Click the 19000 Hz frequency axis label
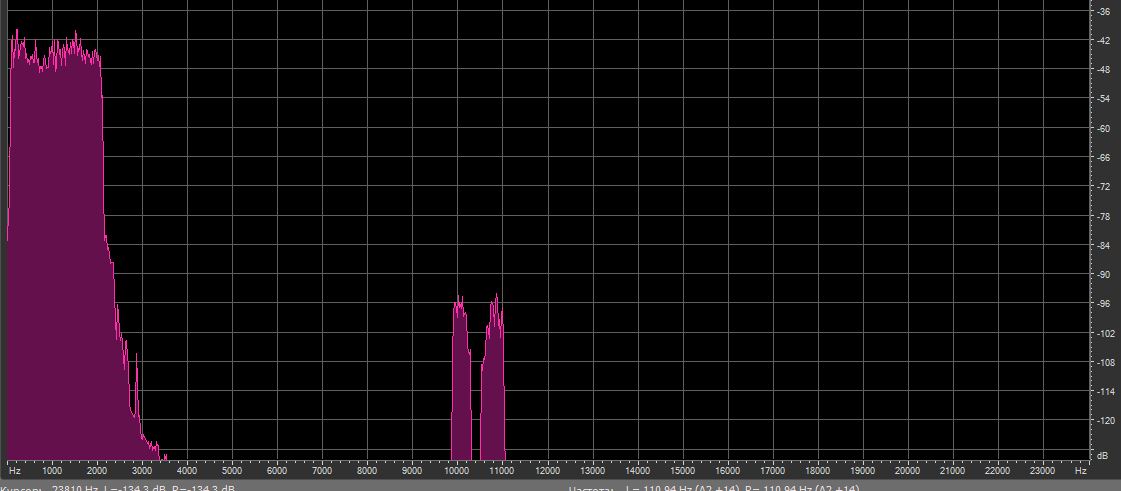 pos(862,472)
